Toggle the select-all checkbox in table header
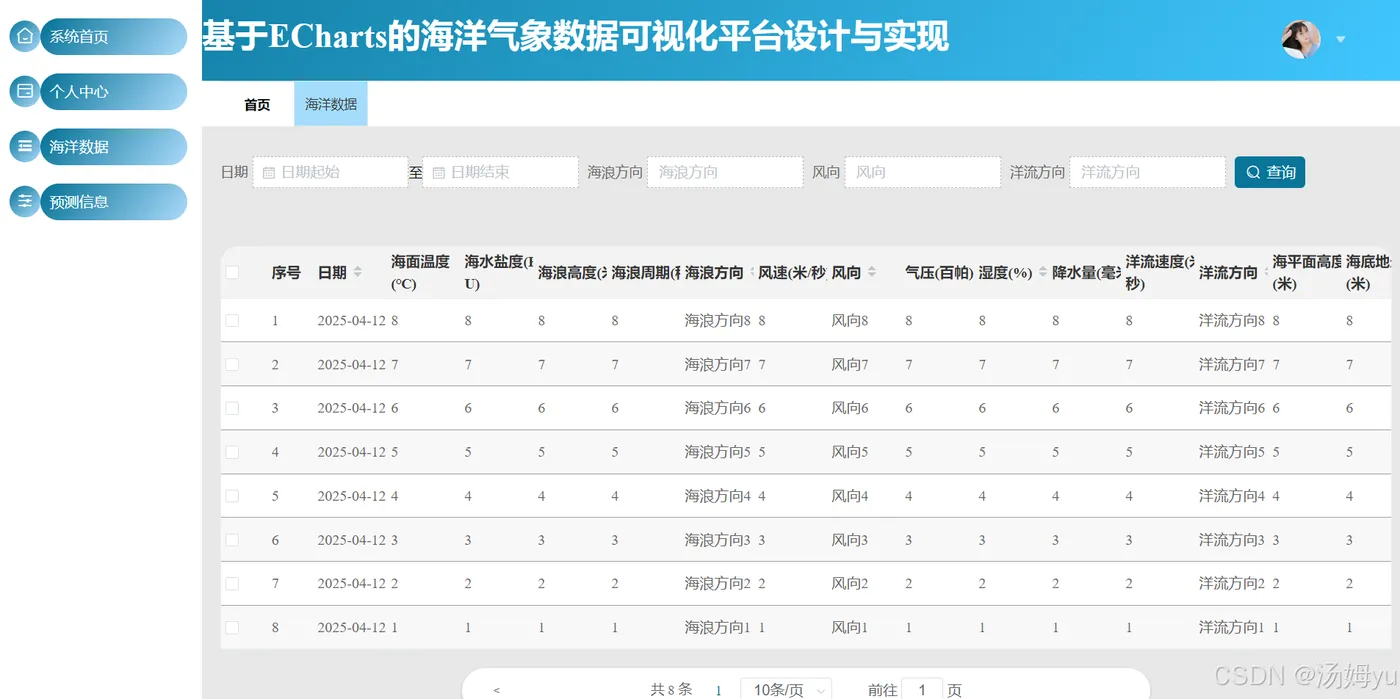The width and height of the screenshot is (1400, 699). pyautogui.click(x=232, y=272)
